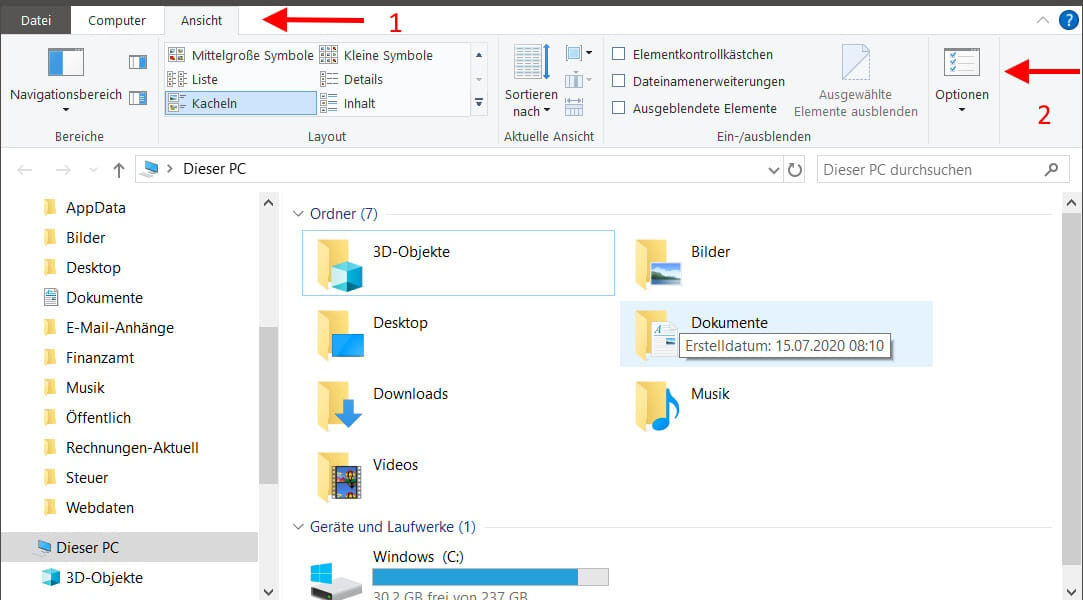This screenshot has height=600, width=1083.
Task: Open Dokumente in the navigation tree
Action: [x=104, y=298]
